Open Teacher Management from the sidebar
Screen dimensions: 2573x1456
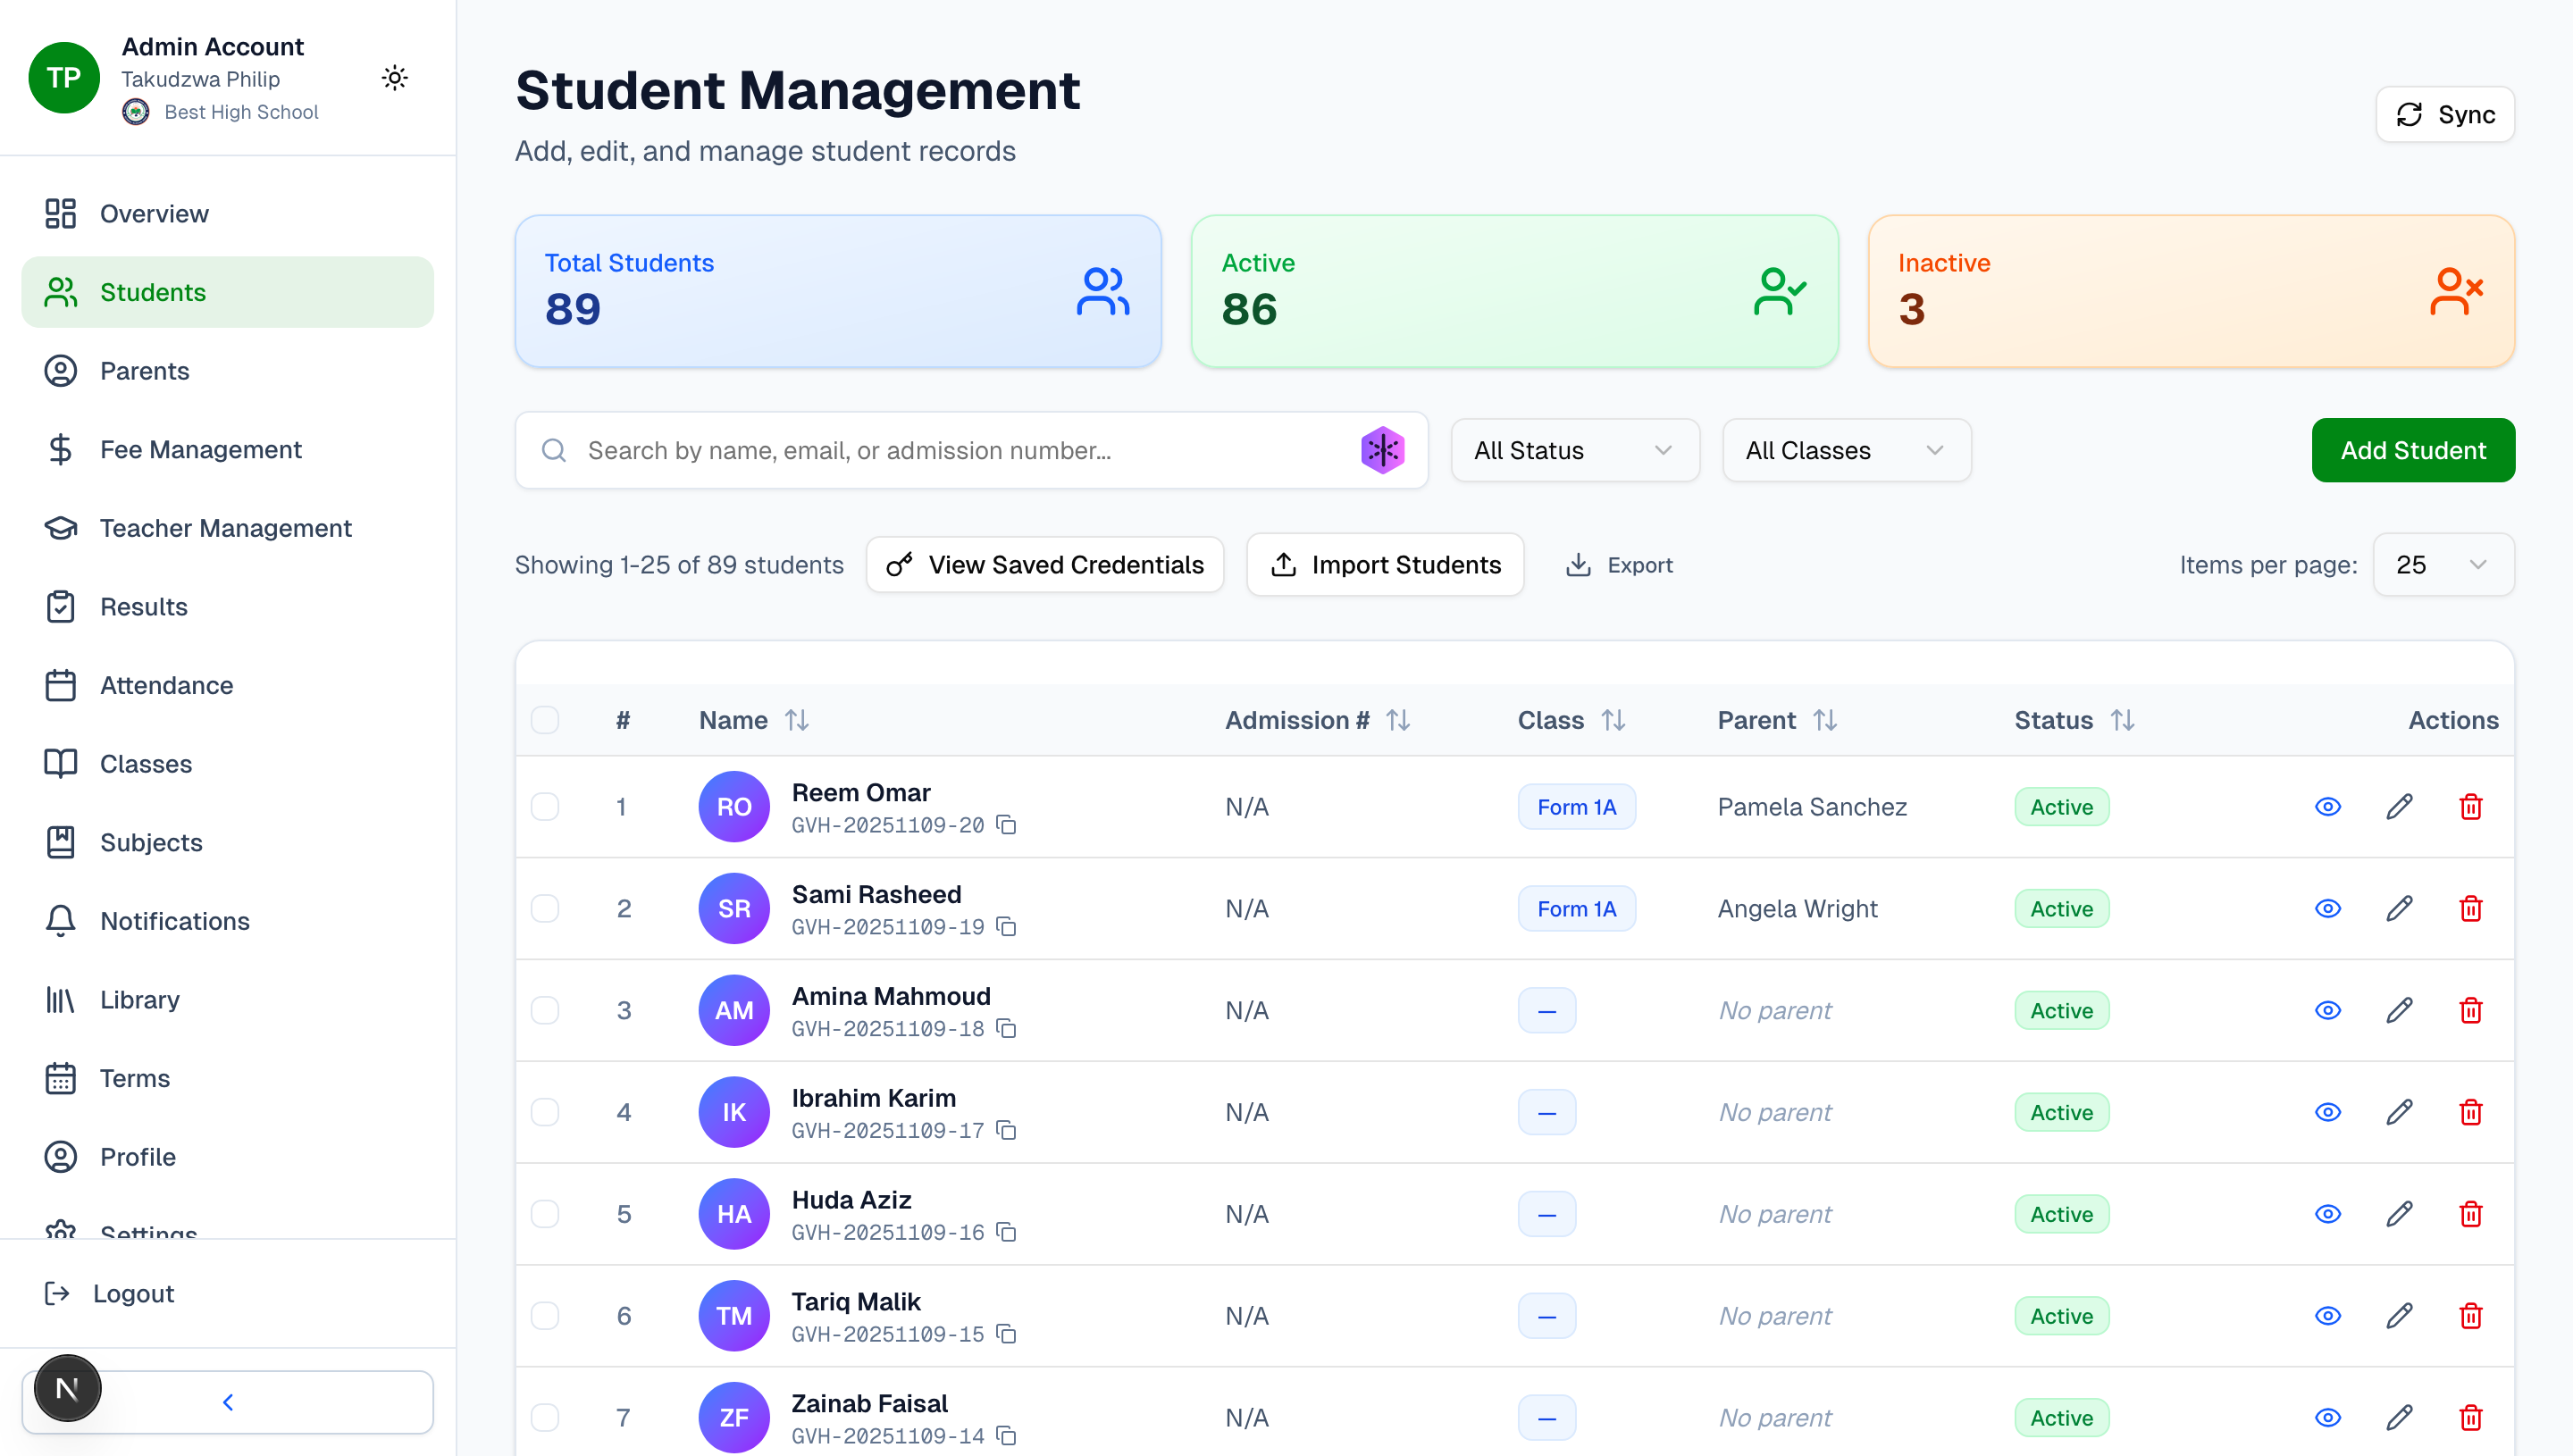[x=225, y=528]
